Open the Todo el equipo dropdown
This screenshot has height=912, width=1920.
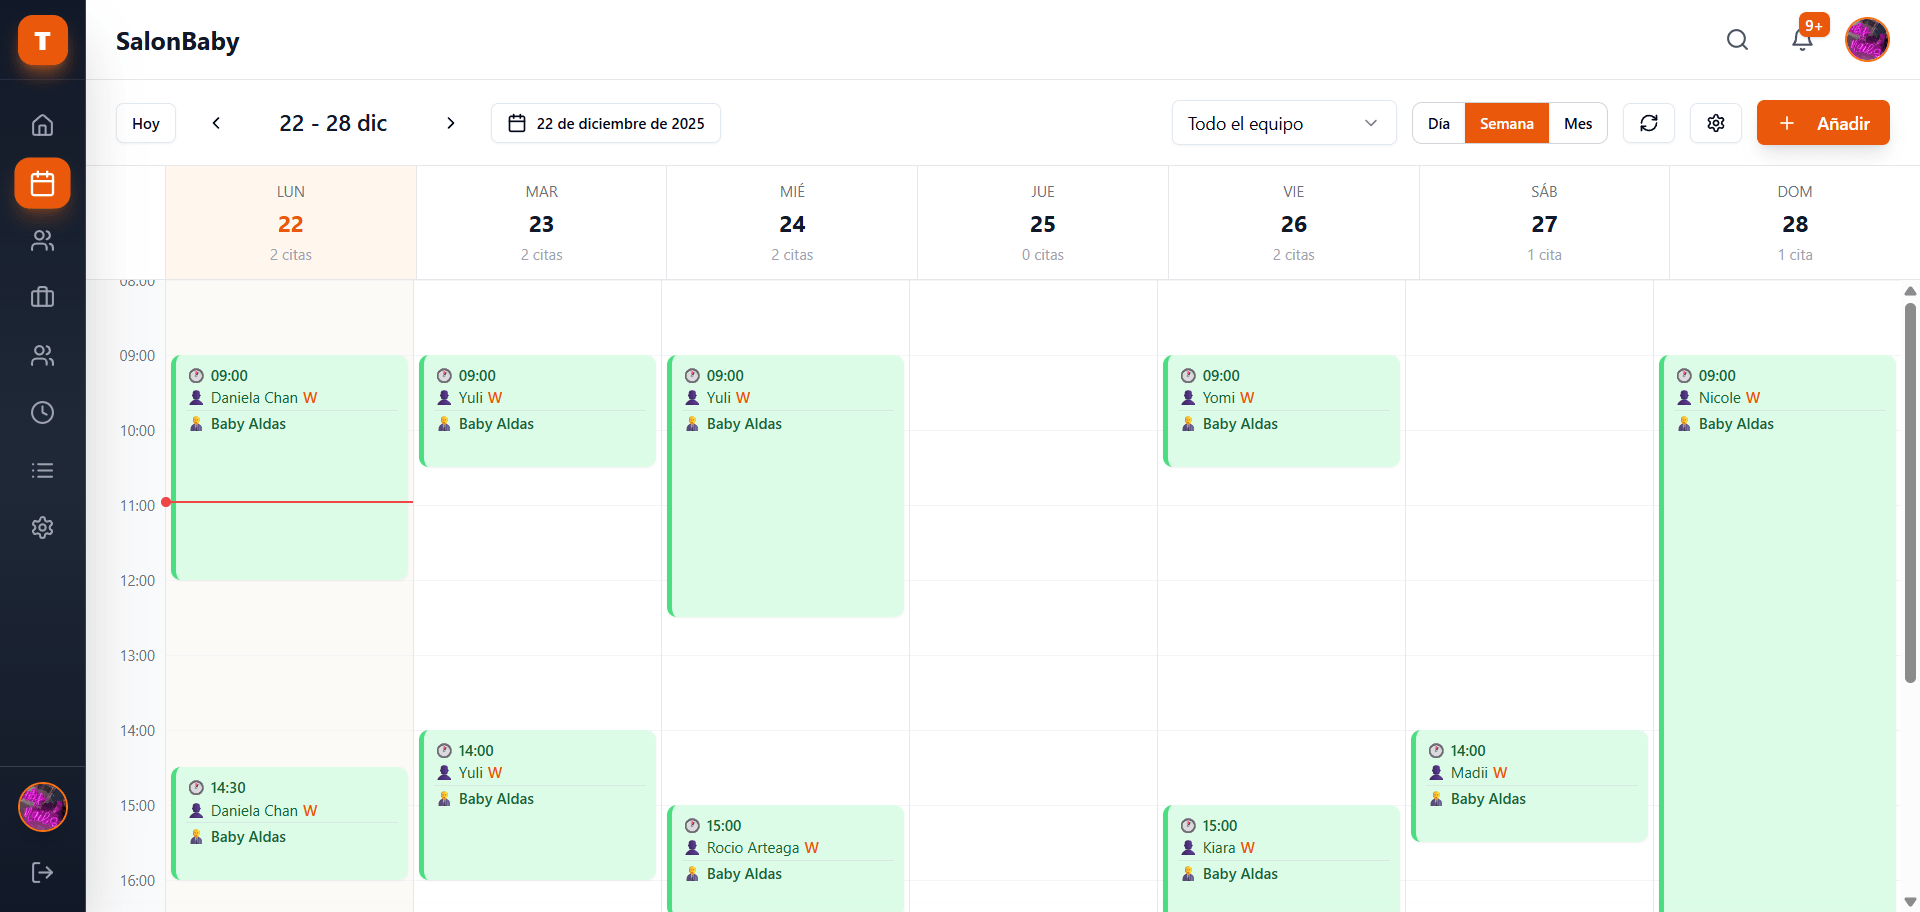coord(1283,123)
